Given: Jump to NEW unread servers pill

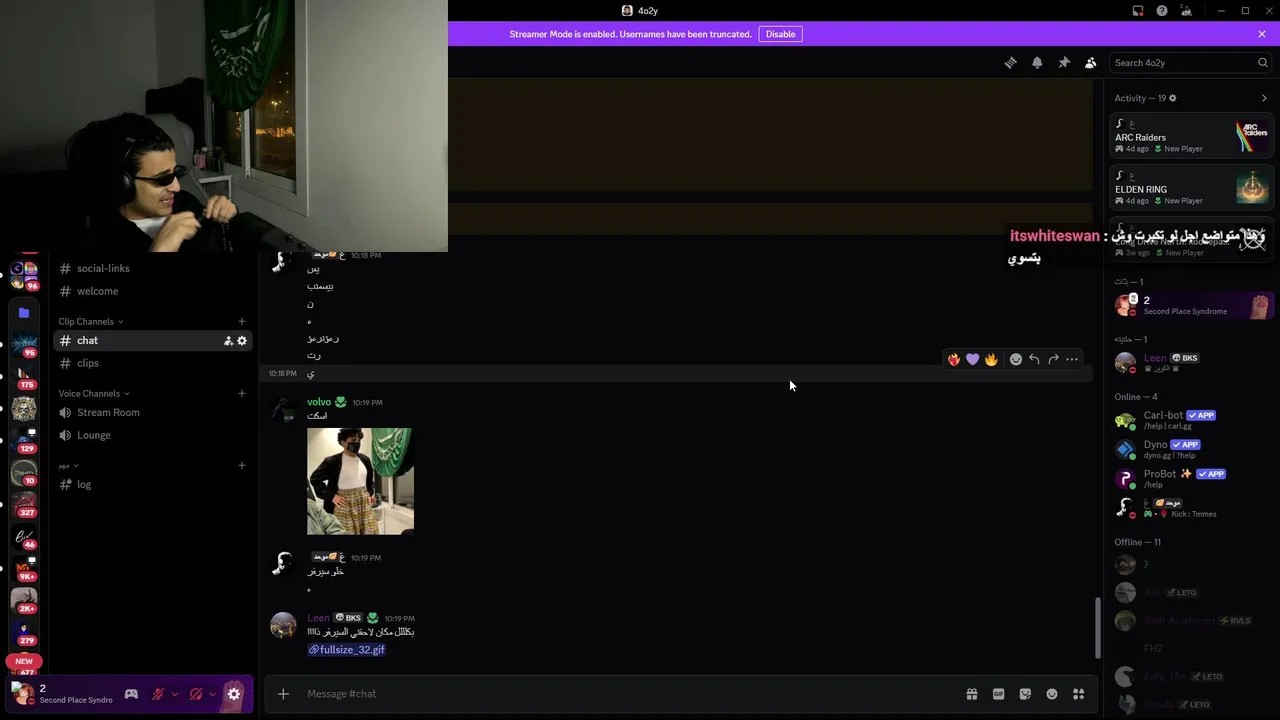Looking at the screenshot, I should pyautogui.click(x=24, y=661).
